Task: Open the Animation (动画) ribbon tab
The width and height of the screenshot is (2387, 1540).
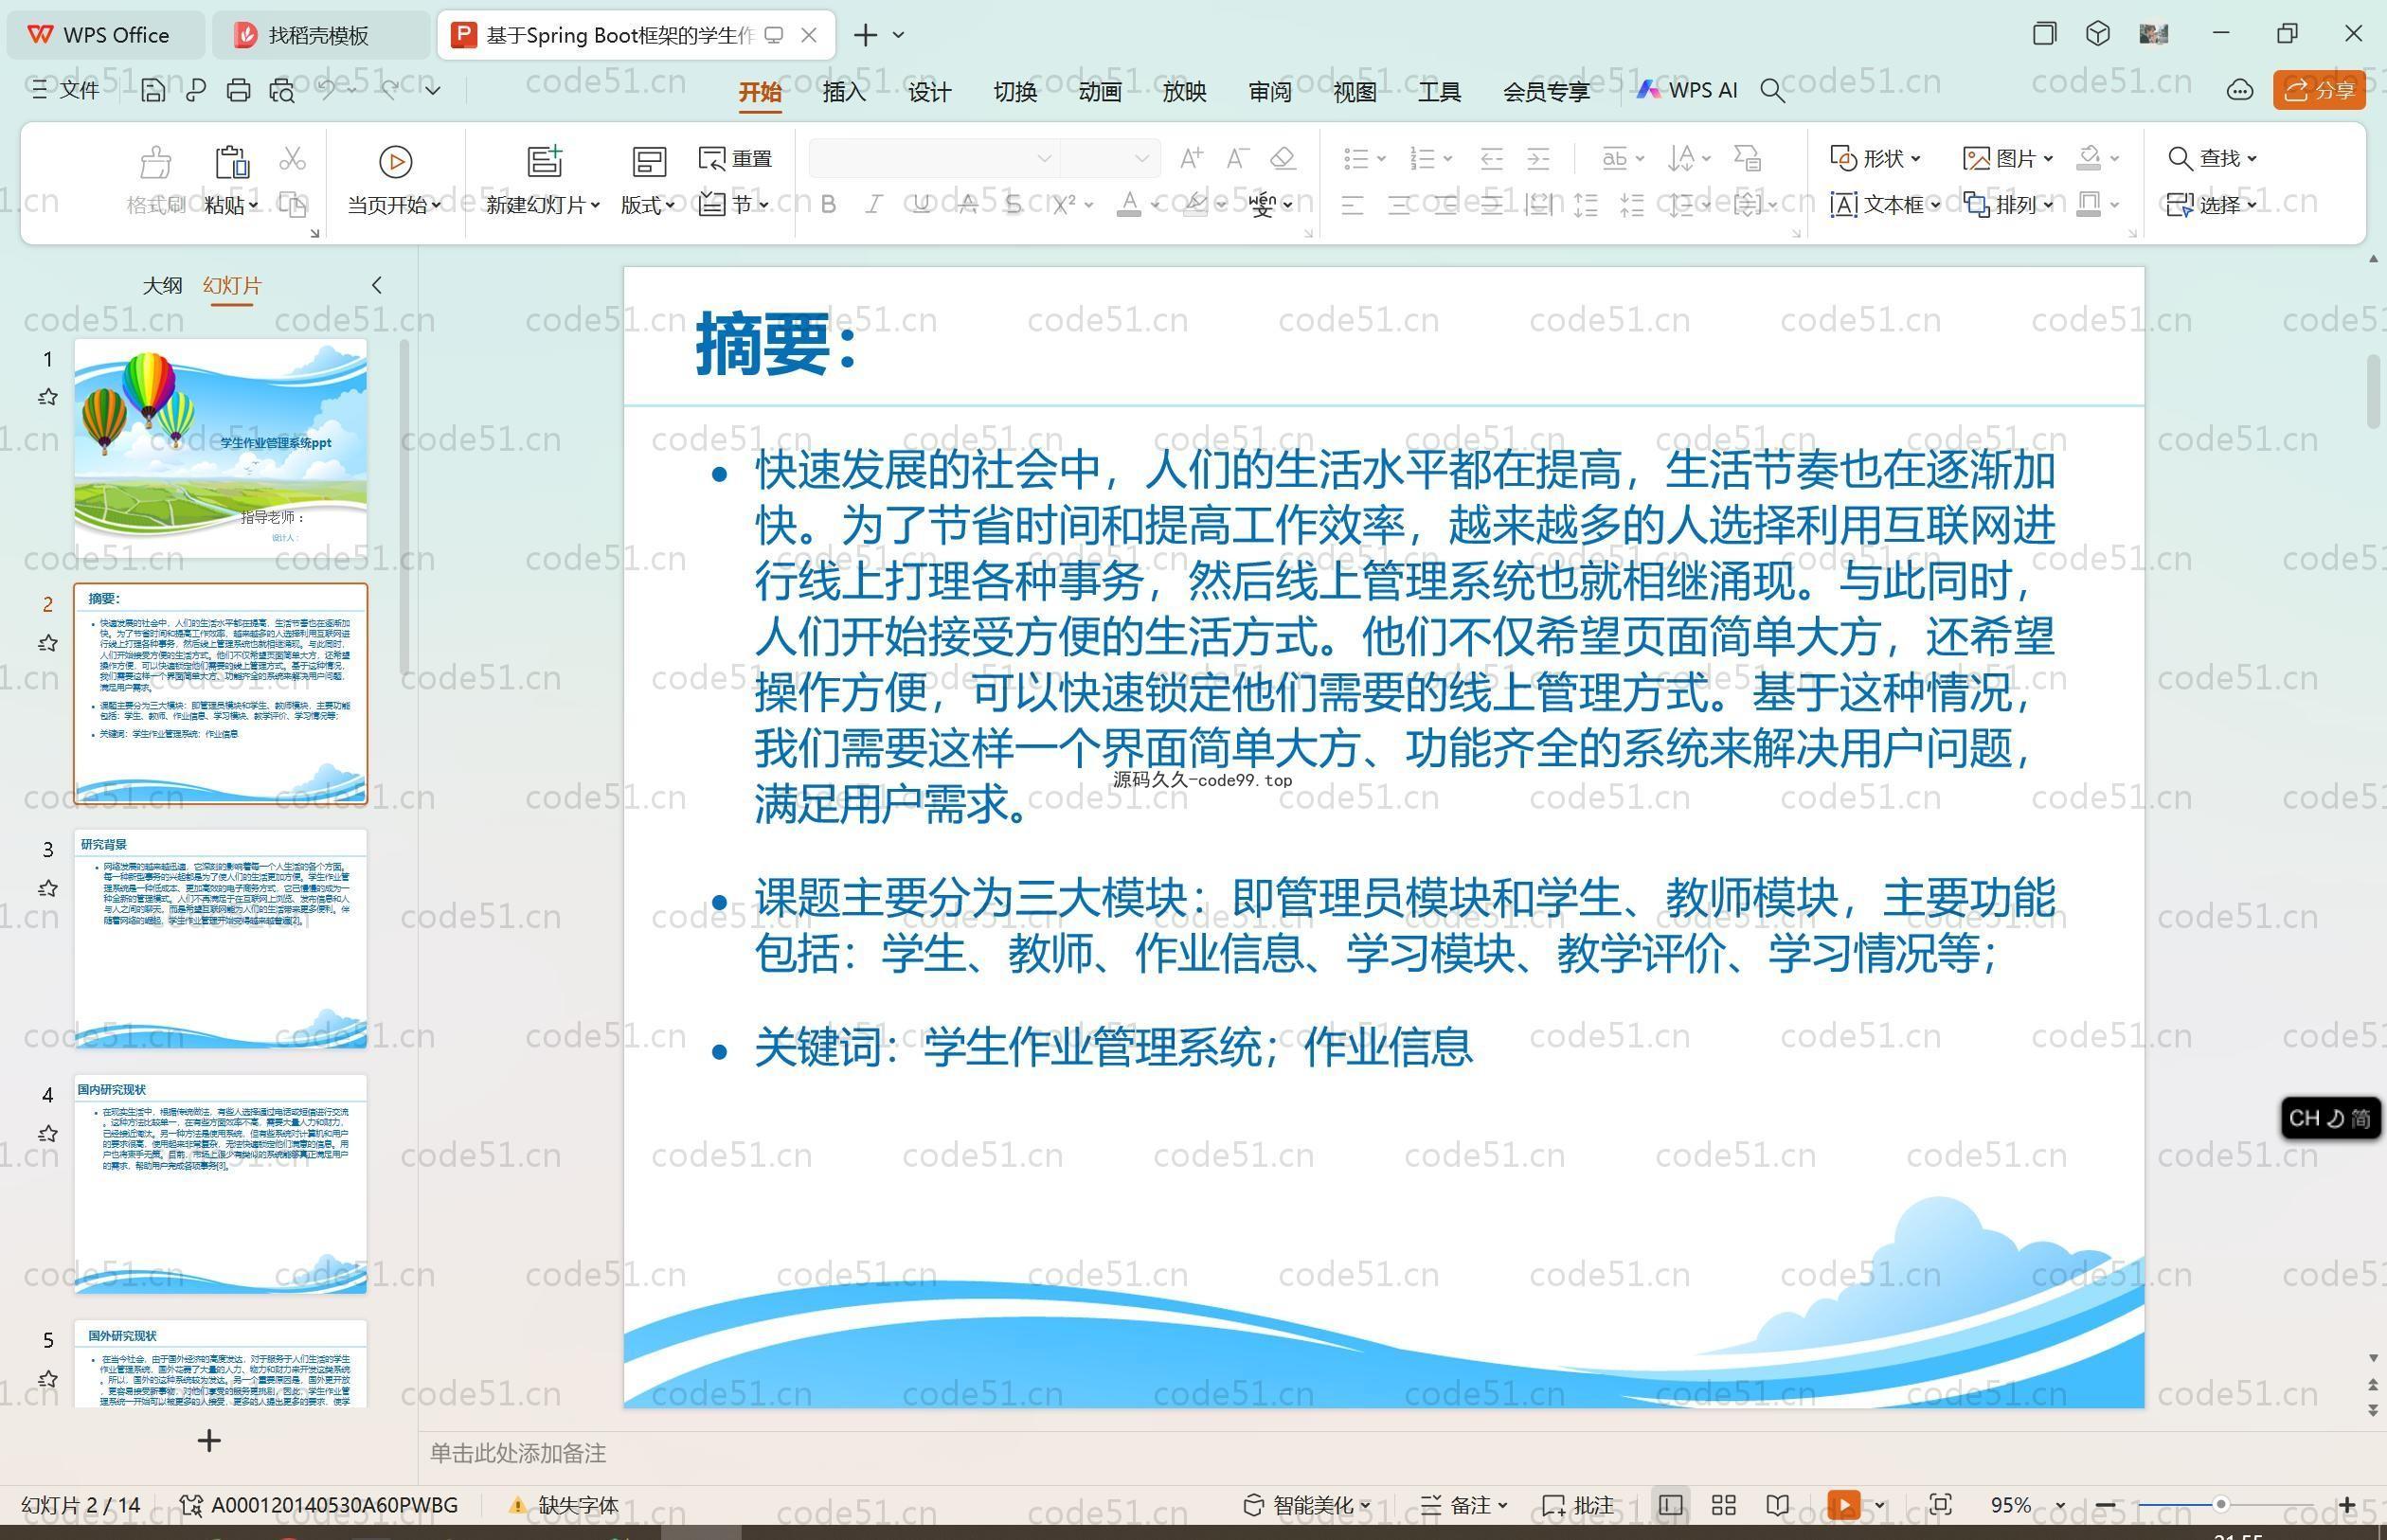Action: [1100, 92]
